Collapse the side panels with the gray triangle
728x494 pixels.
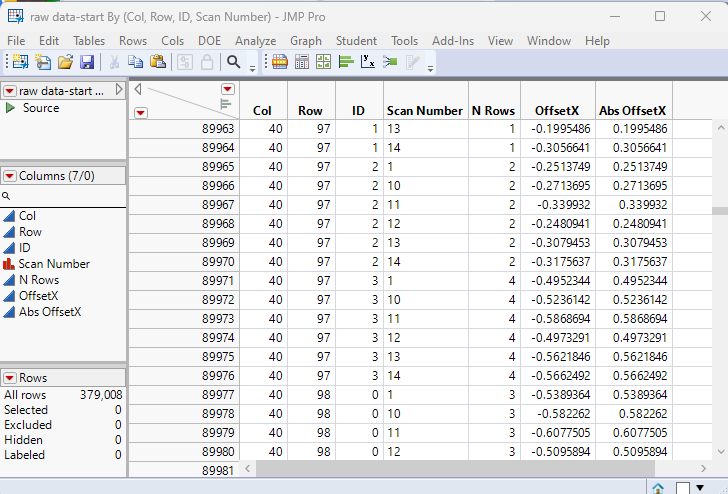(x=138, y=89)
